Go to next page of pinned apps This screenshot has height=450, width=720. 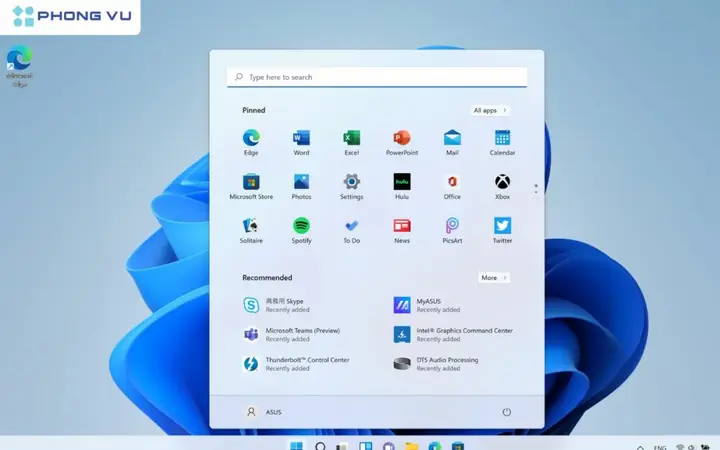tap(536, 192)
